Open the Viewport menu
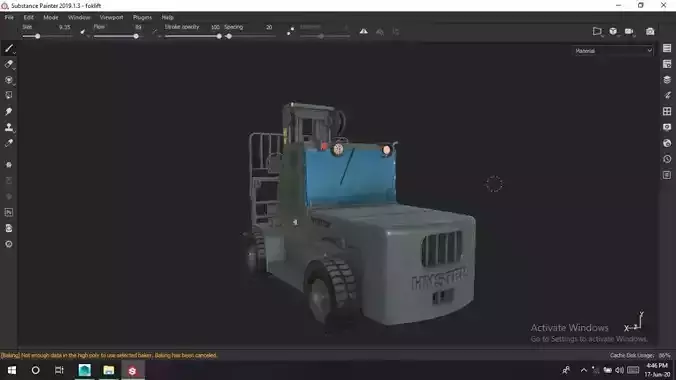The width and height of the screenshot is (676, 380). click(111, 17)
